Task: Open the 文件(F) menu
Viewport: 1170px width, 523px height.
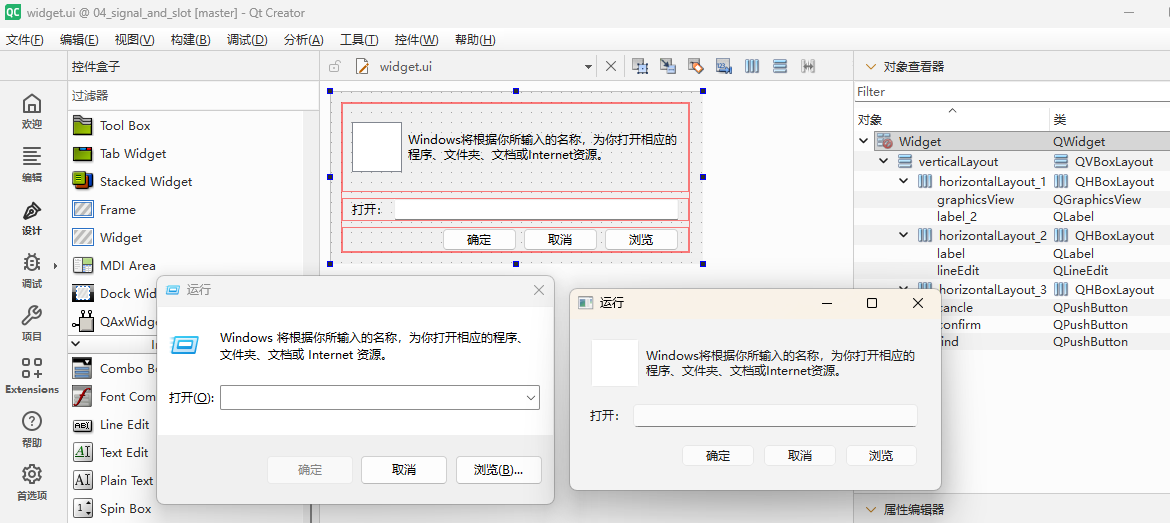Action: click(25, 40)
